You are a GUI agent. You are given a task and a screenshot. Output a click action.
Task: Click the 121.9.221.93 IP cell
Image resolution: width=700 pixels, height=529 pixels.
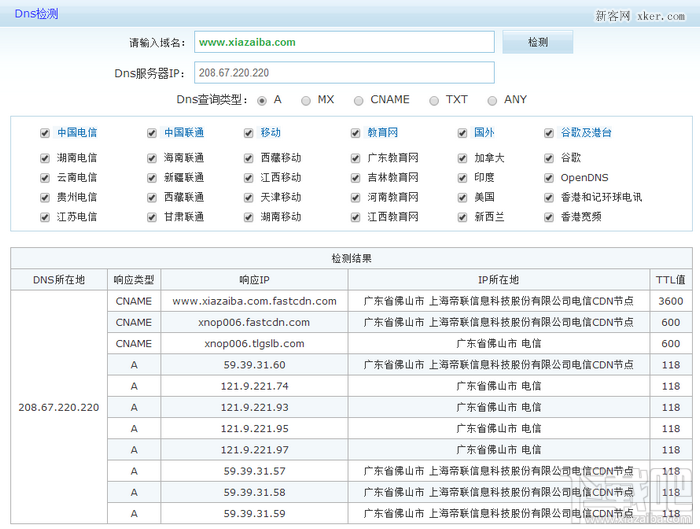pyautogui.click(x=254, y=408)
